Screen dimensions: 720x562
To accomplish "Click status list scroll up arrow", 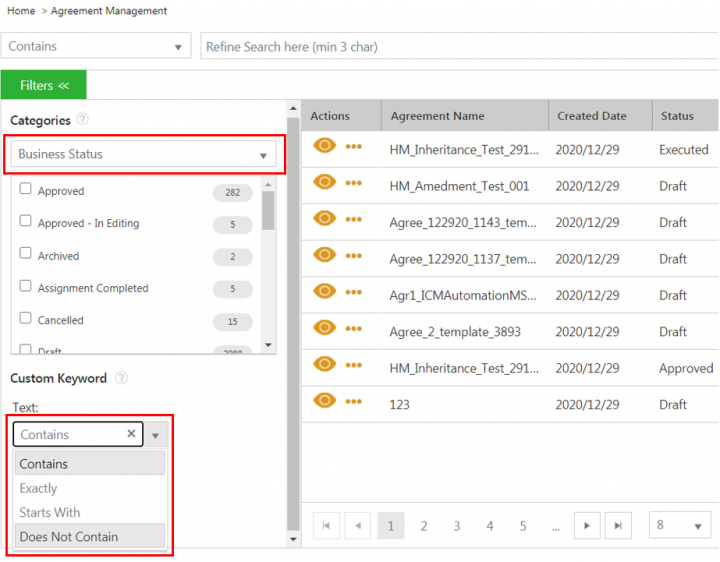I will (269, 184).
